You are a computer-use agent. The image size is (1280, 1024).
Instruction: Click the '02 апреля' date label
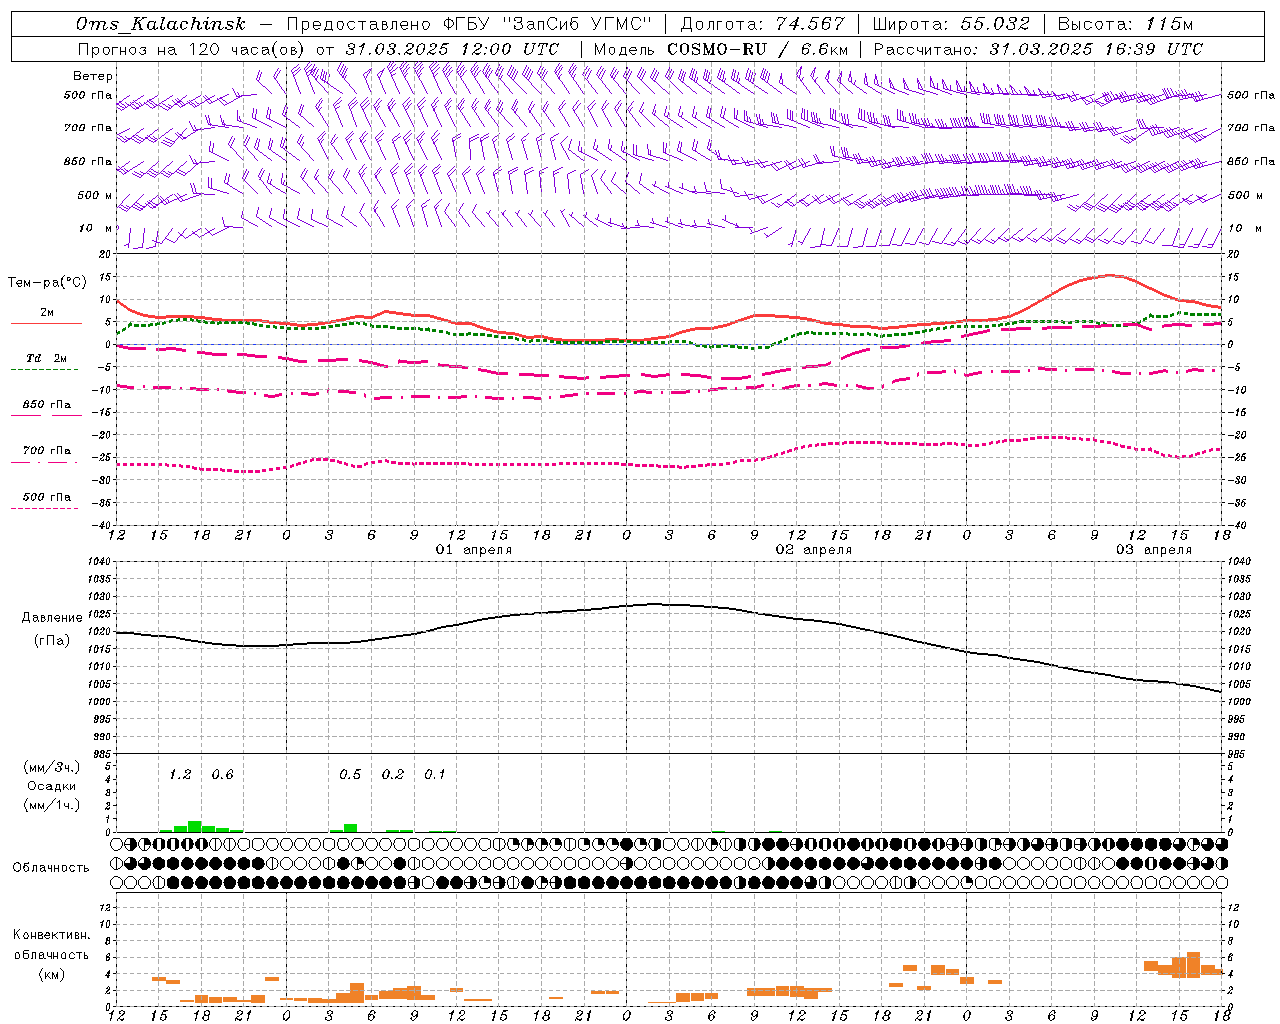[814, 550]
